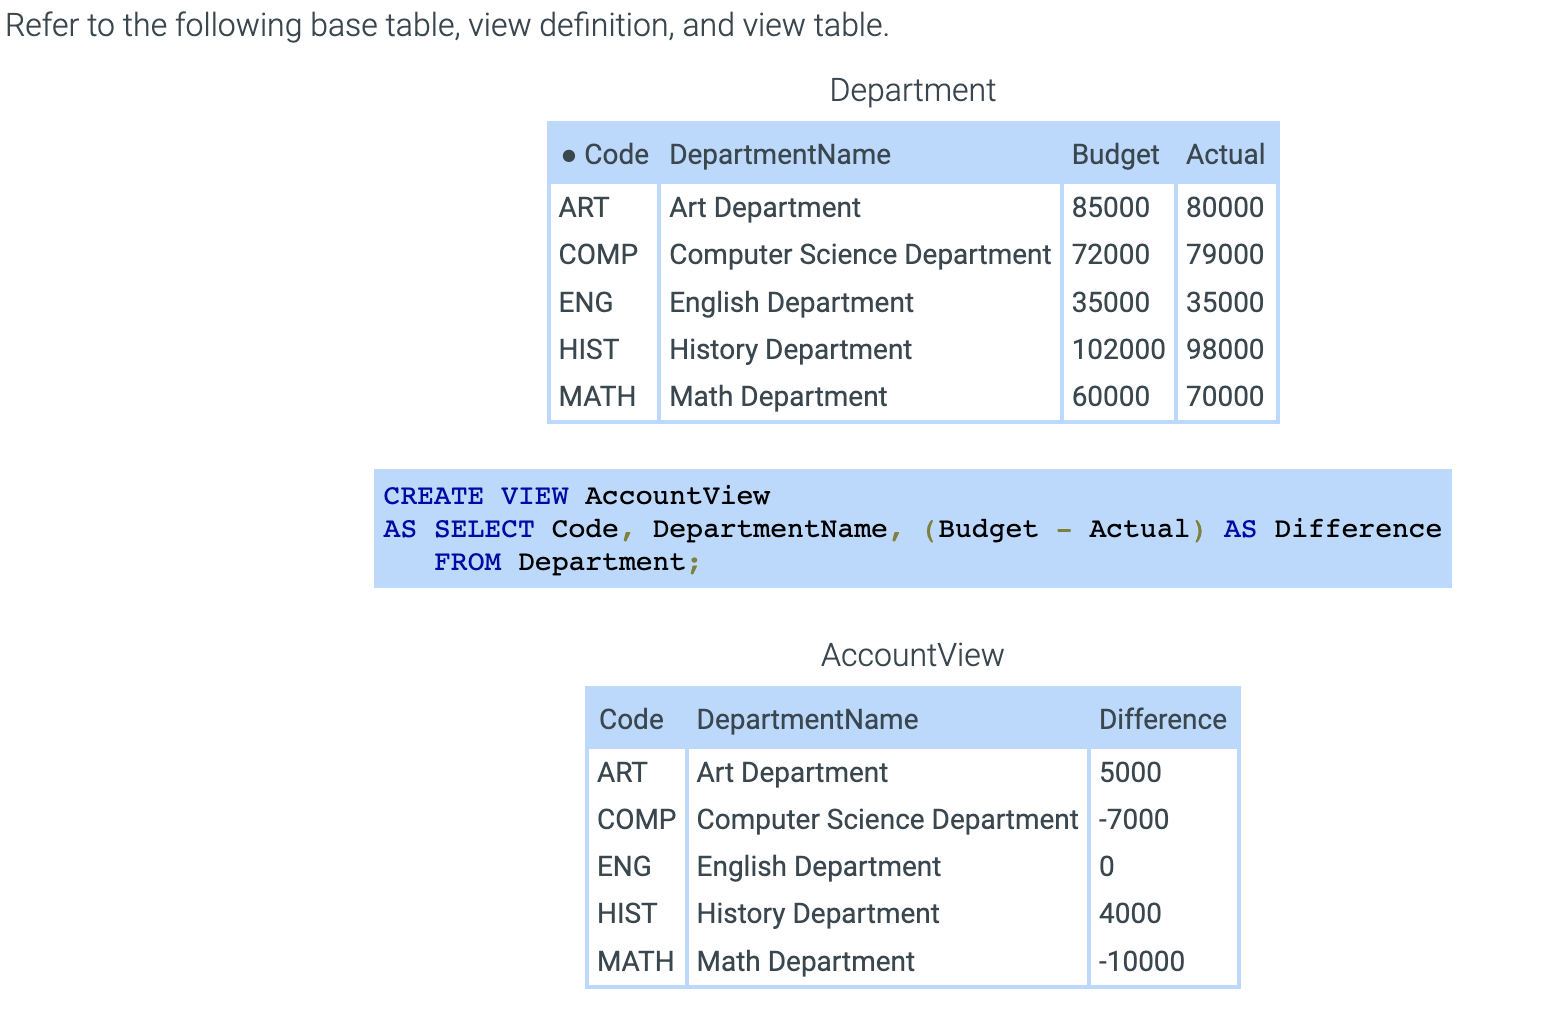Select the AccountView table title
Screen dimensions: 1560x1022
coord(911,655)
